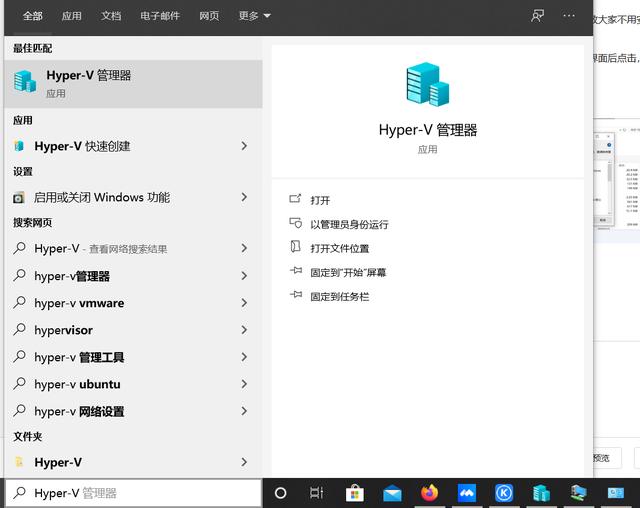Image resolution: width=640 pixels, height=508 pixels.
Task: Open Hyper-V Manager icon on taskbar
Action: click(541, 493)
